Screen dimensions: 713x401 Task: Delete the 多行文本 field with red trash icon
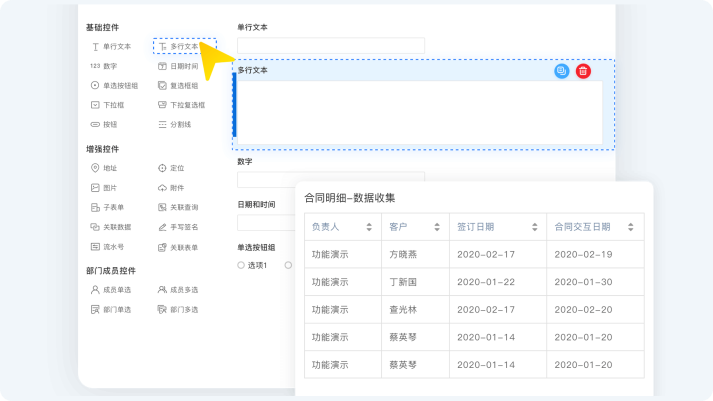coord(583,71)
